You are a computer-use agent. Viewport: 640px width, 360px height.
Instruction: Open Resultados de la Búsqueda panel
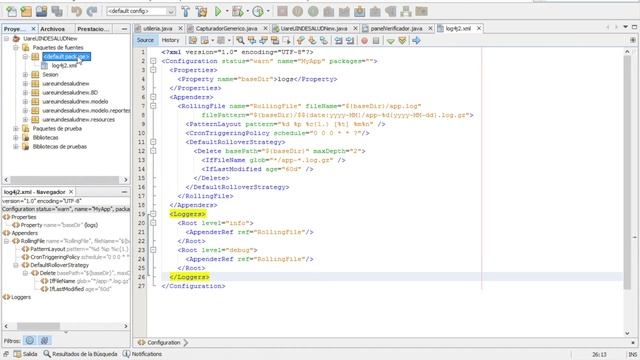(80, 354)
